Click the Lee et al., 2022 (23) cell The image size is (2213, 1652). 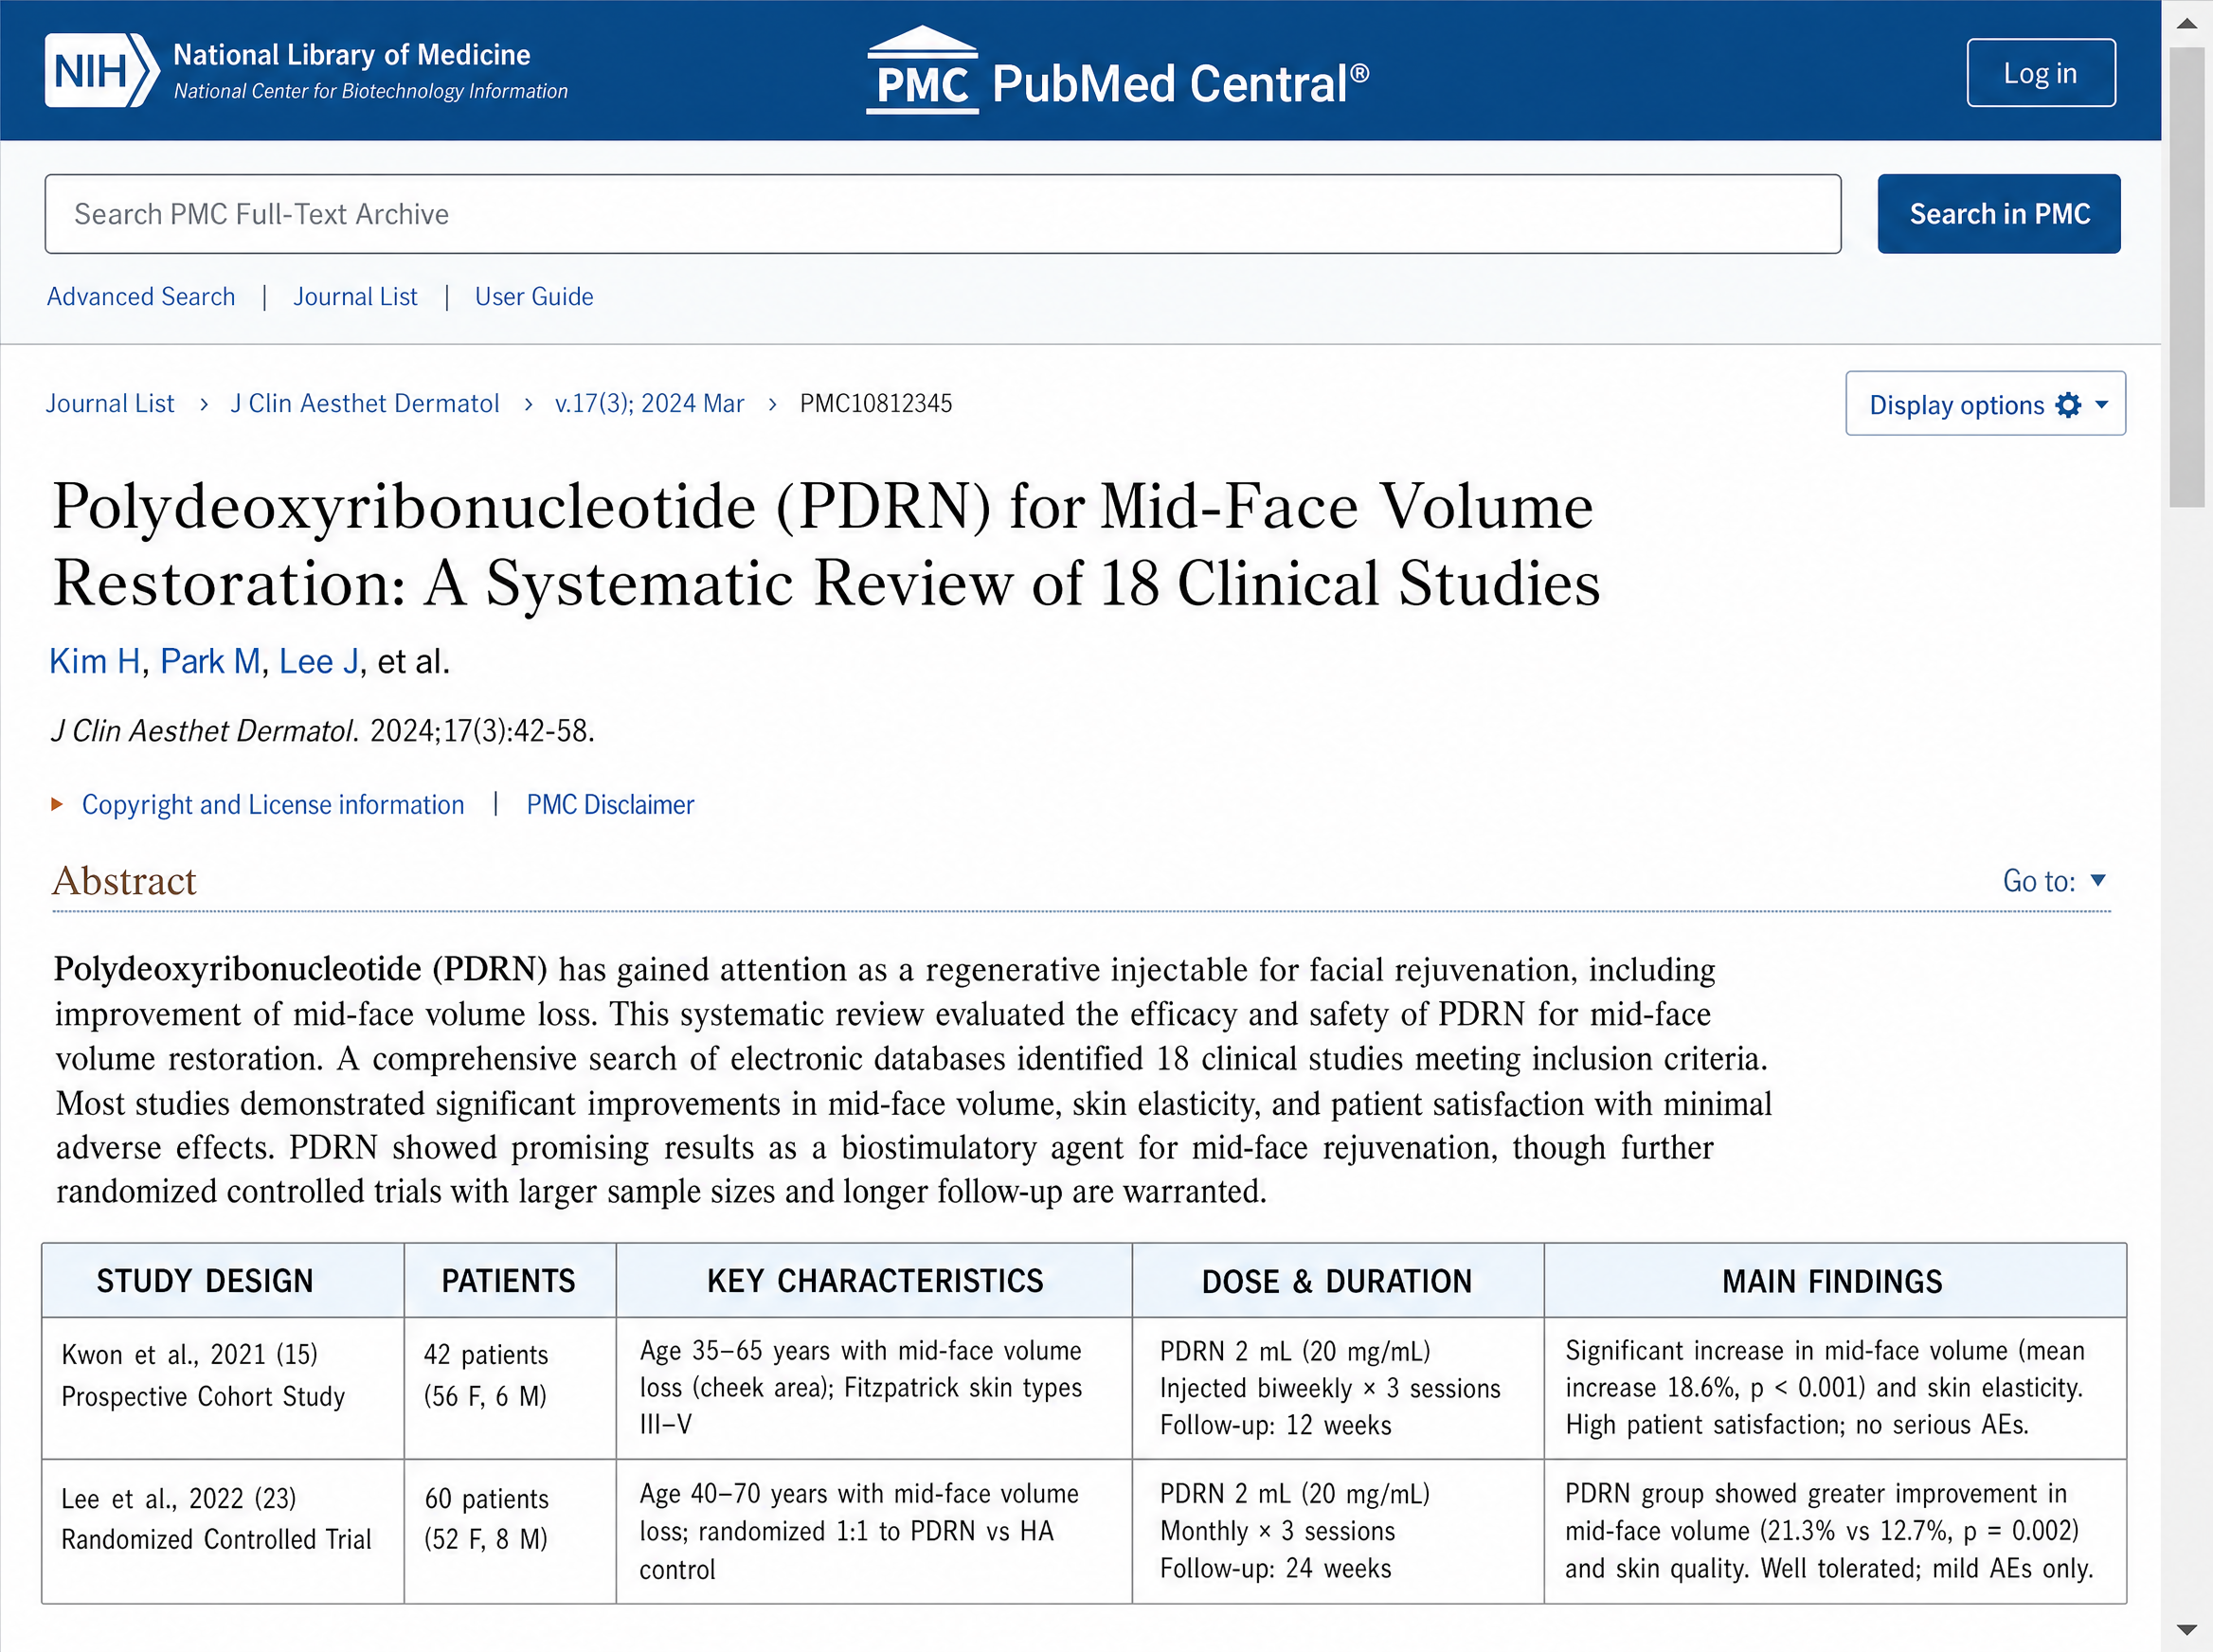(x=223, y=1532)
